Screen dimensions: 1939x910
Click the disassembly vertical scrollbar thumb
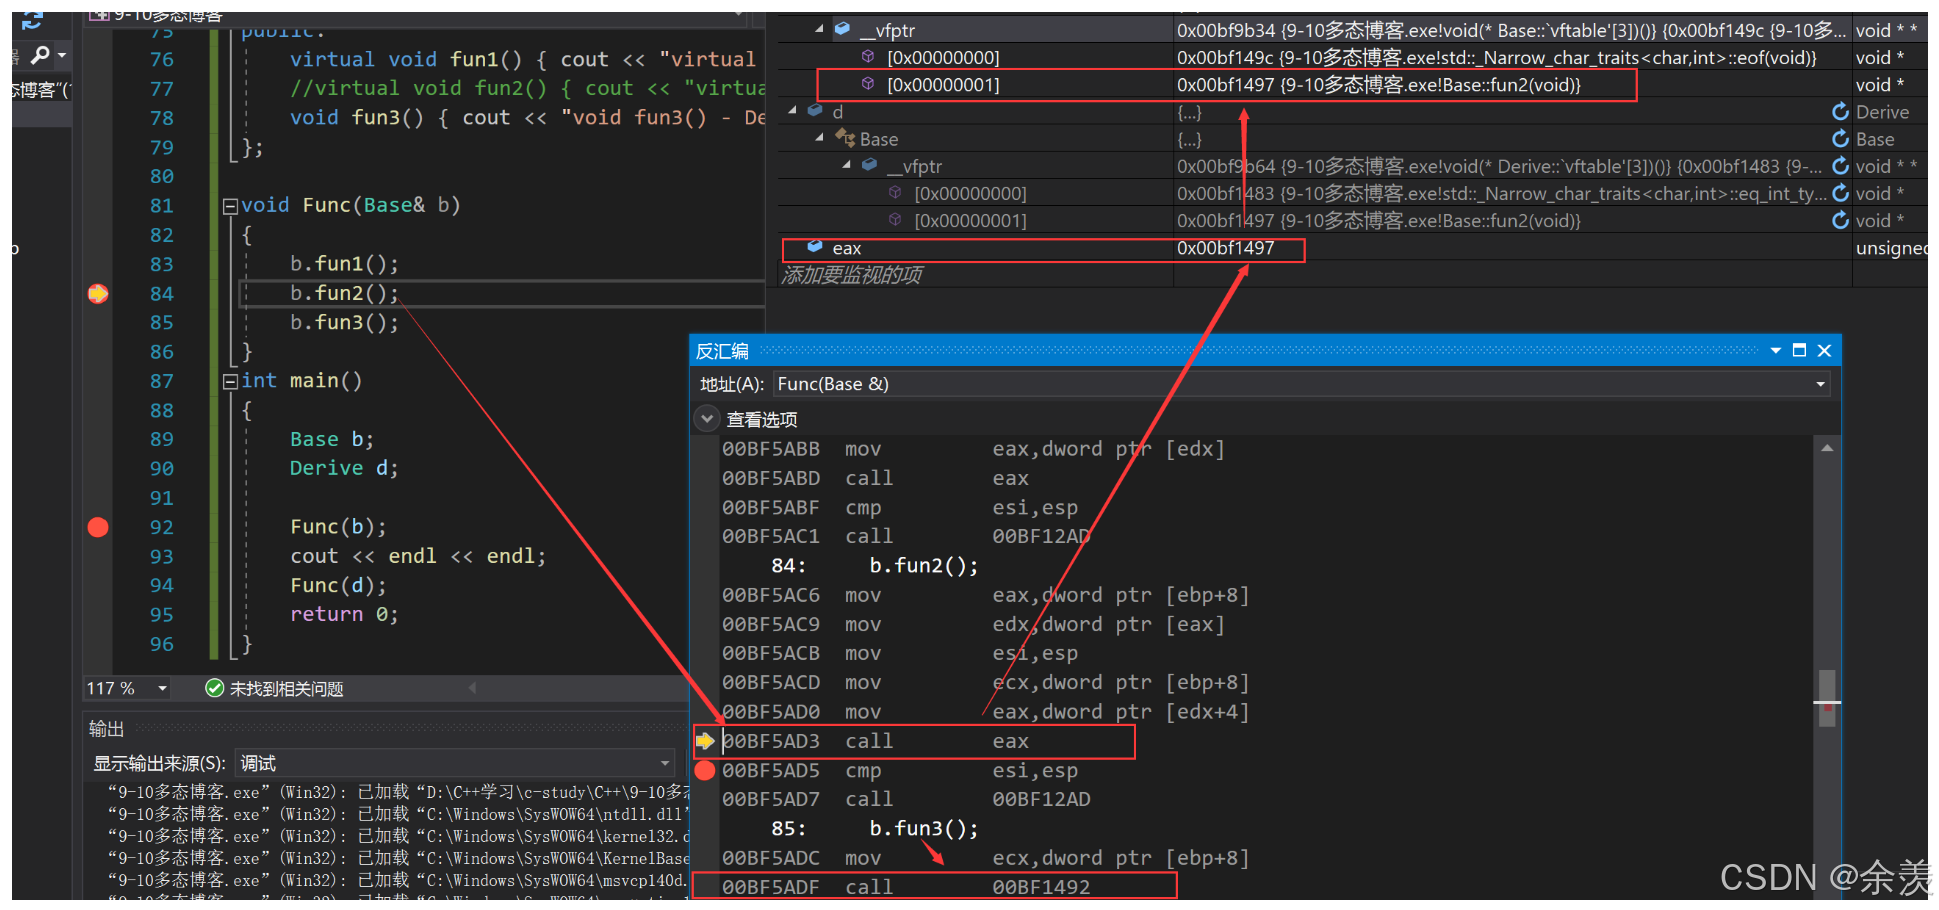(1827, 698)
